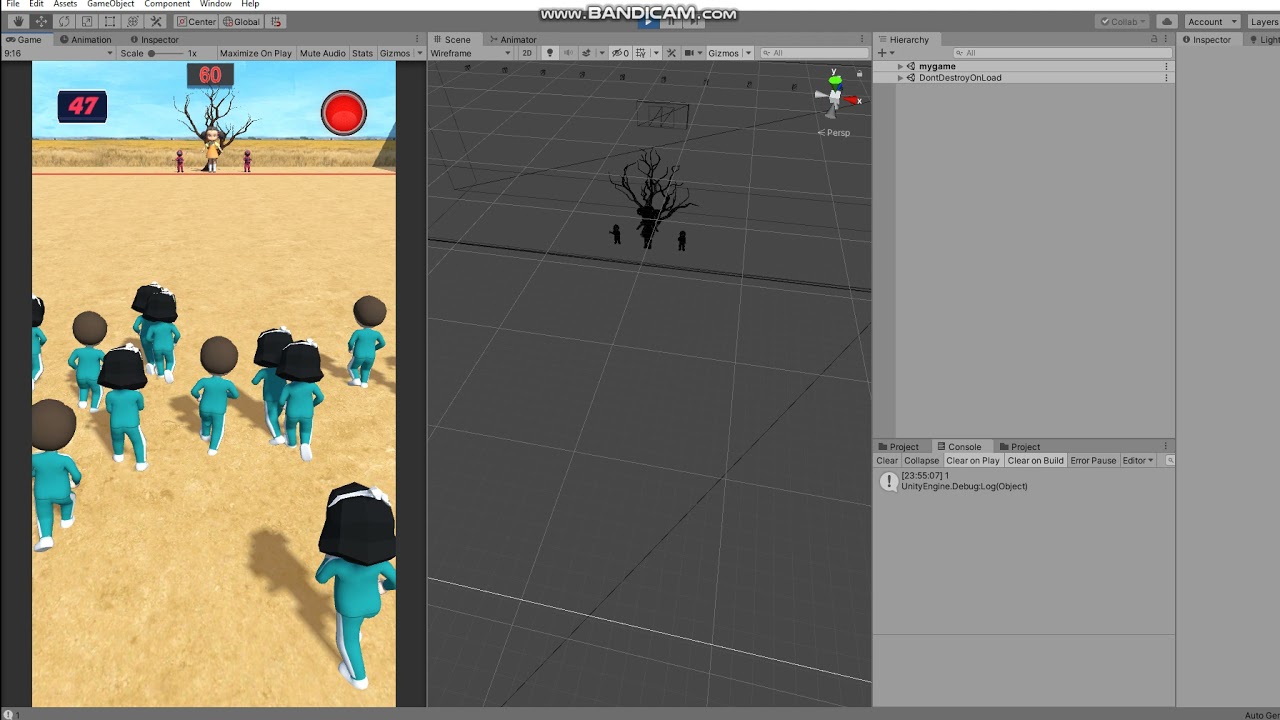Select the Rotate tool

[64, 21]
